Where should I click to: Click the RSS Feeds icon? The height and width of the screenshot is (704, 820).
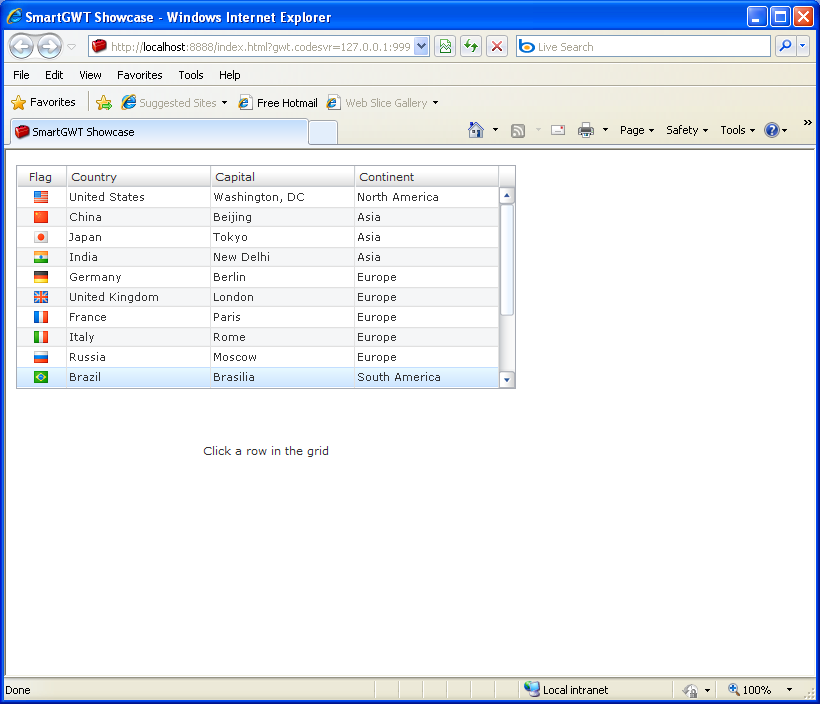(518, 130)
